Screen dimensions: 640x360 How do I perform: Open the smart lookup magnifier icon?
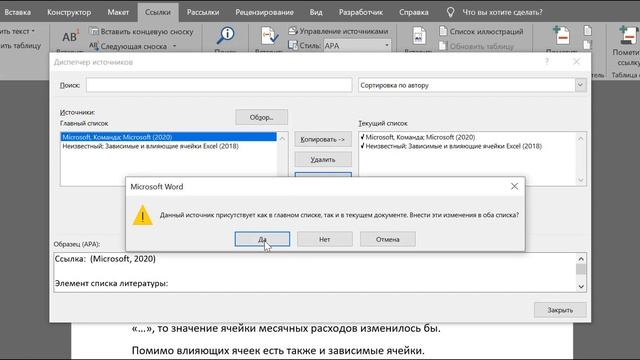(x=225, y=36)
